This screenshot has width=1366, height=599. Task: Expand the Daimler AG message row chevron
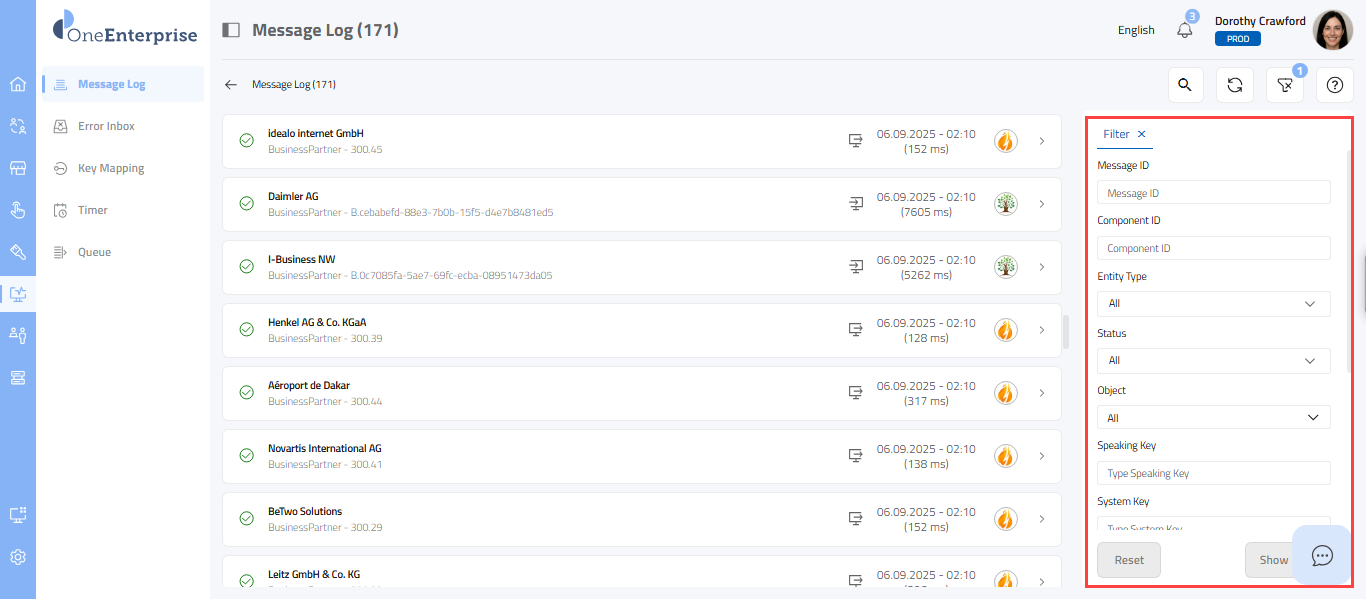point(1041,204)
